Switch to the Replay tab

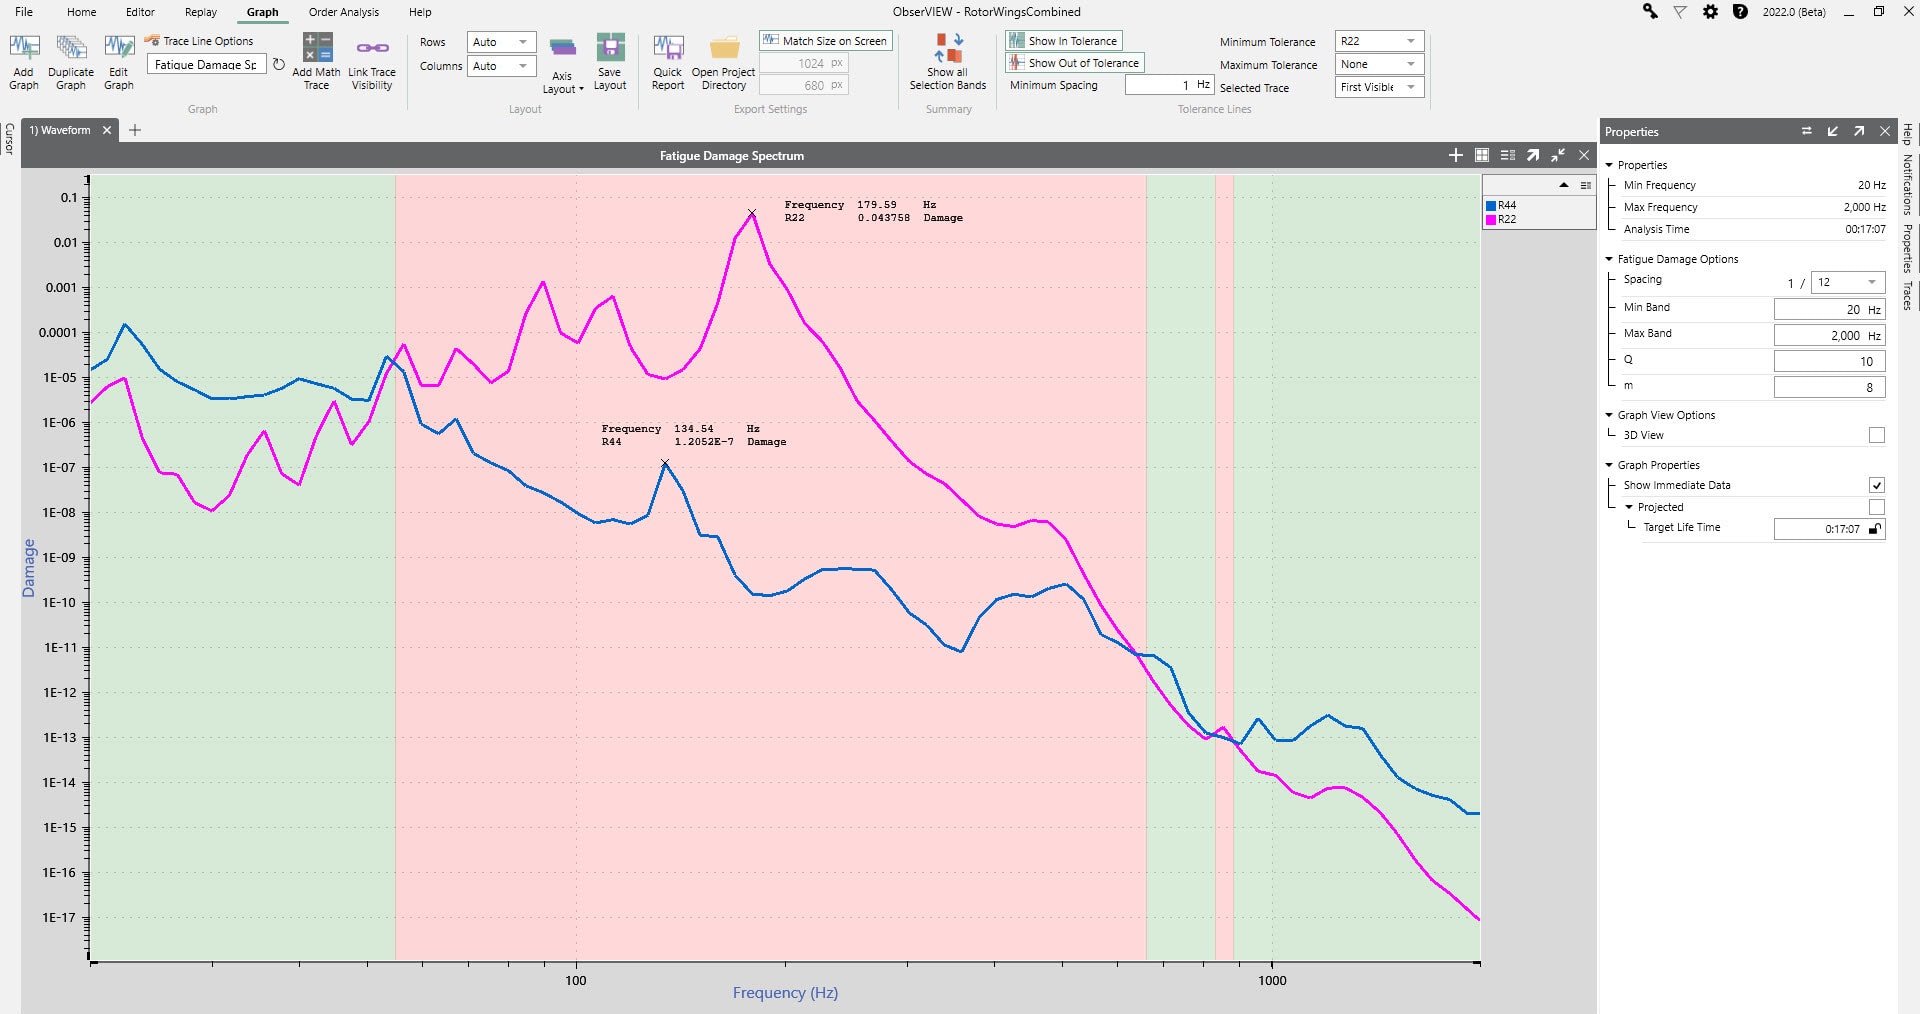(201, 12)
